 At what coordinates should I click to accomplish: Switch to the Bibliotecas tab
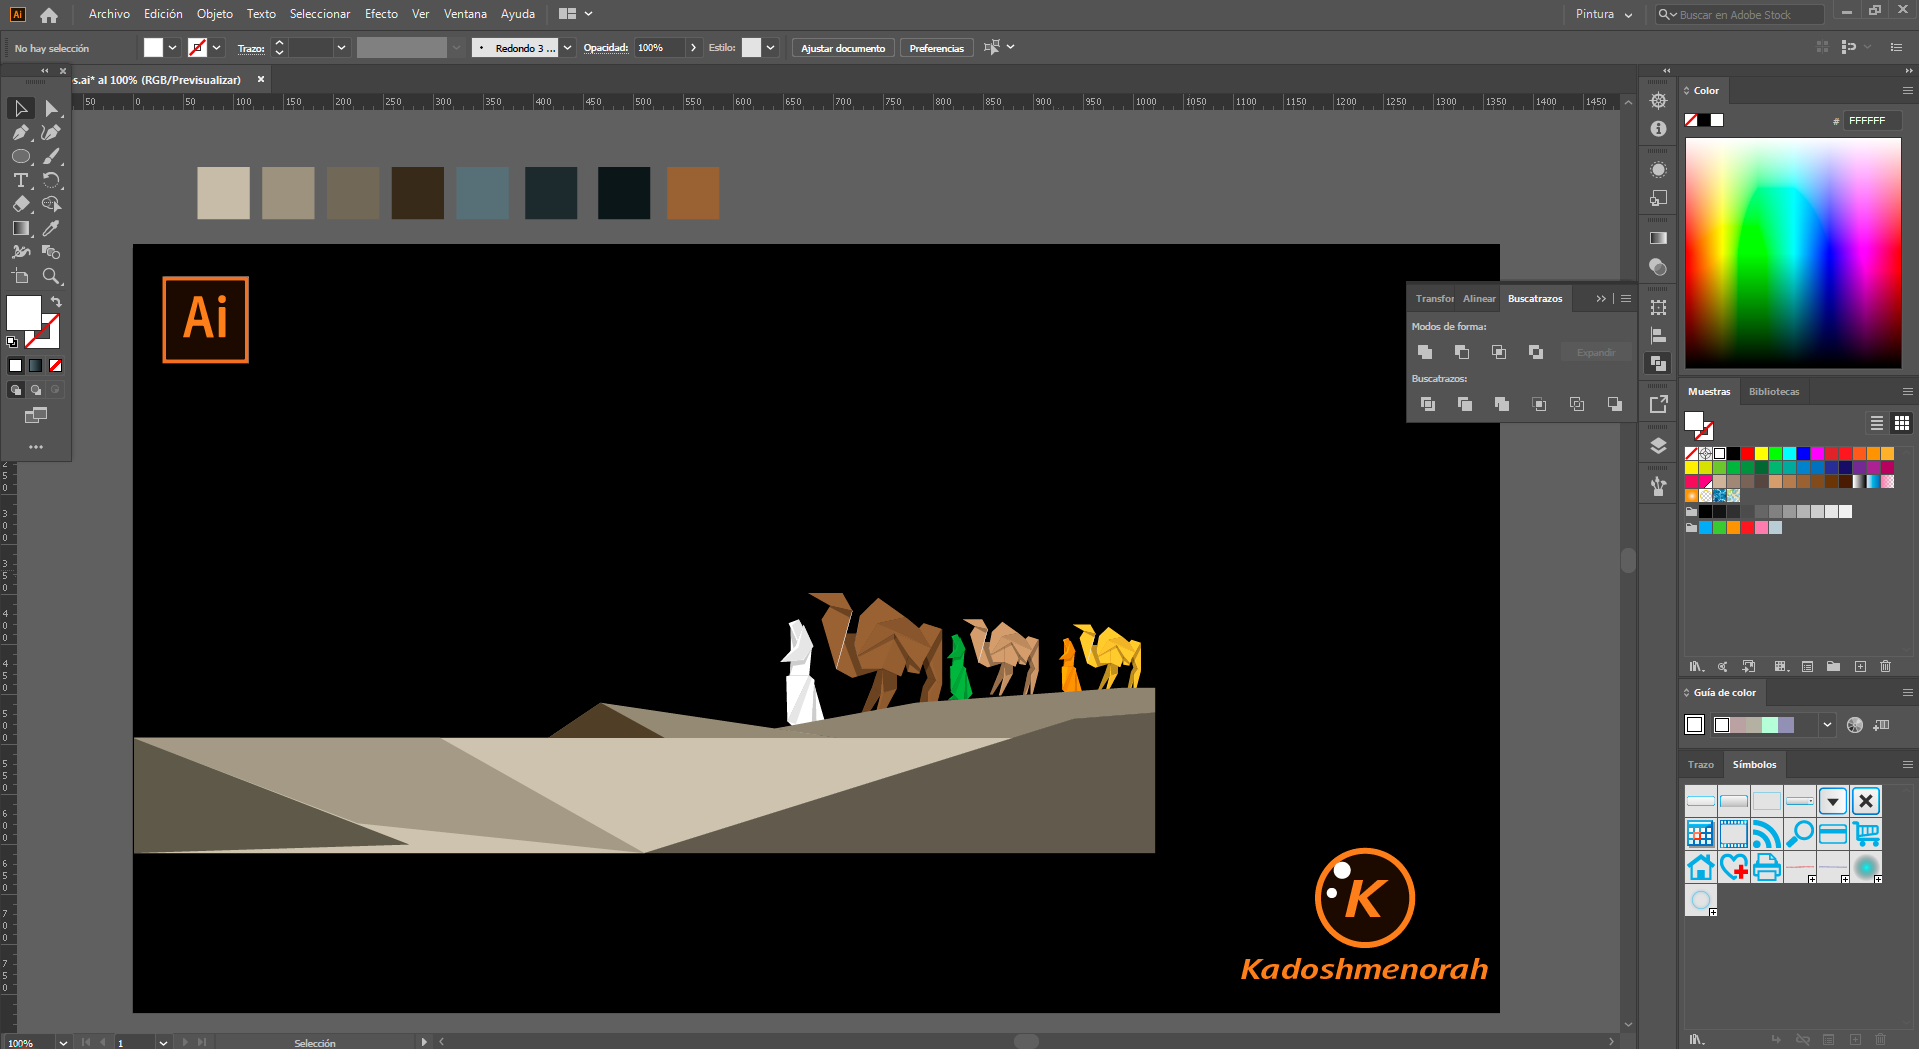click(1774, 392)
